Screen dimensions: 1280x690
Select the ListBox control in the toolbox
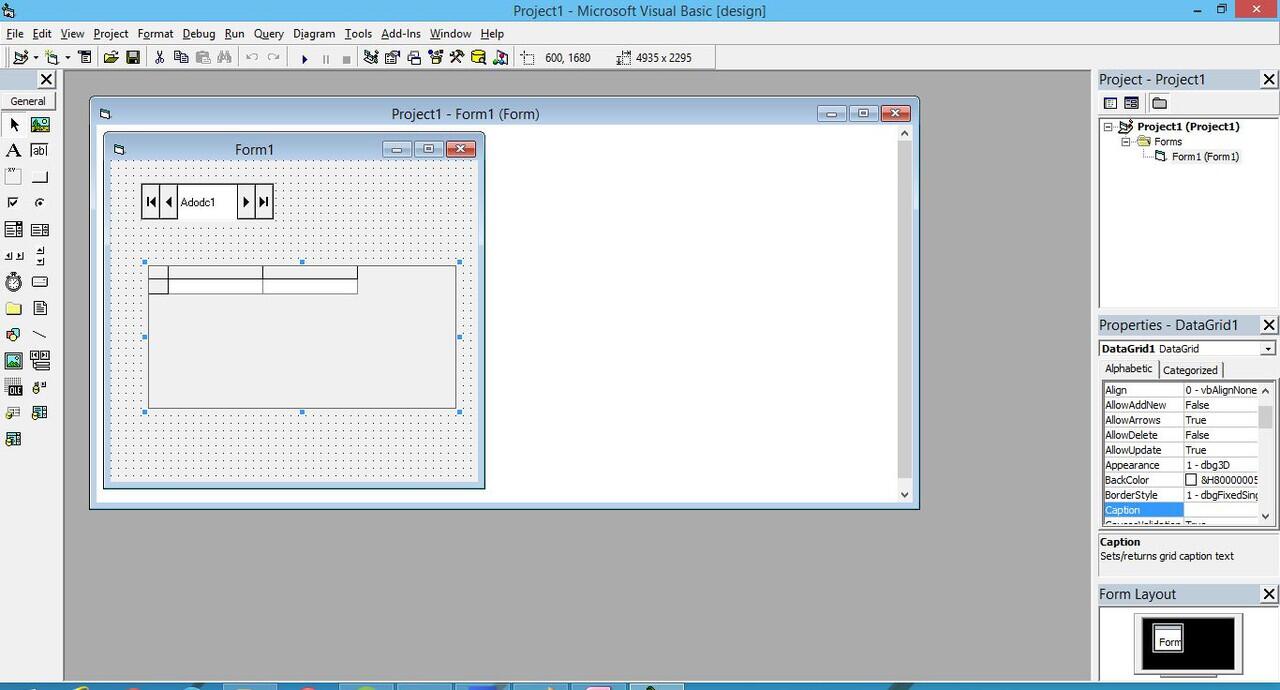pos(40,230)
